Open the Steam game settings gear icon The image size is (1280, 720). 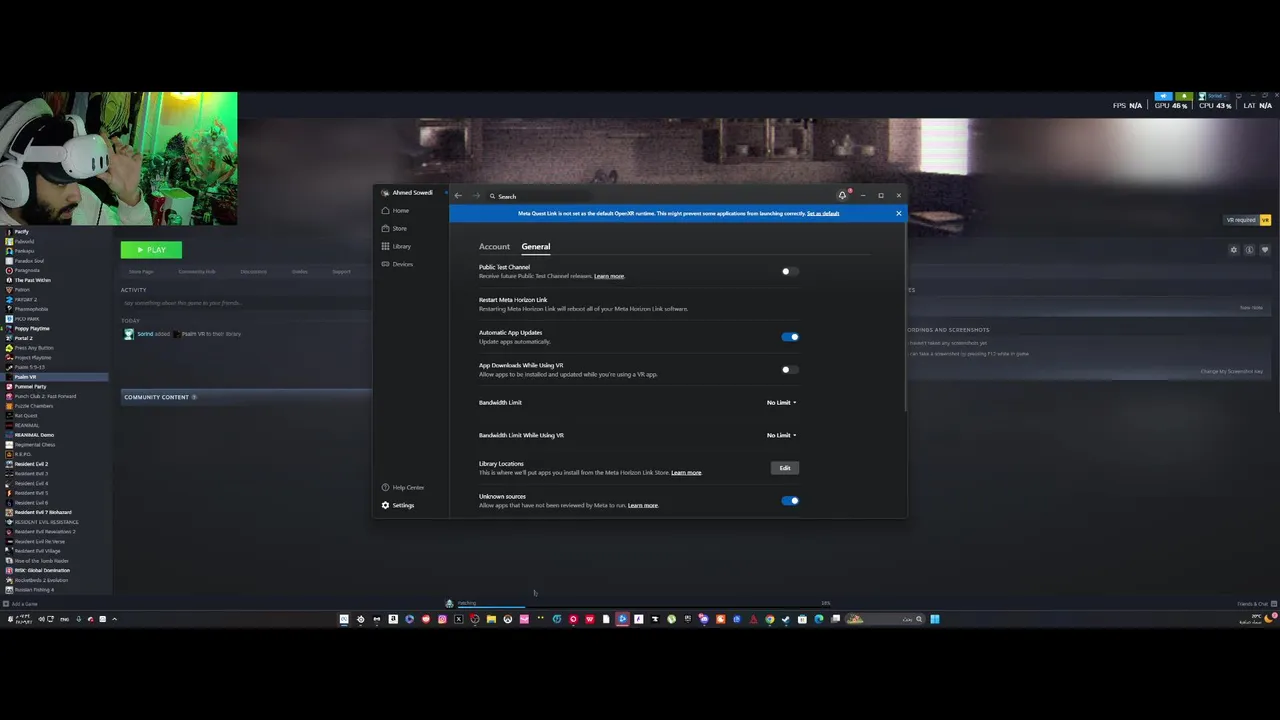pyautogui.click(x=1234, y=250)
